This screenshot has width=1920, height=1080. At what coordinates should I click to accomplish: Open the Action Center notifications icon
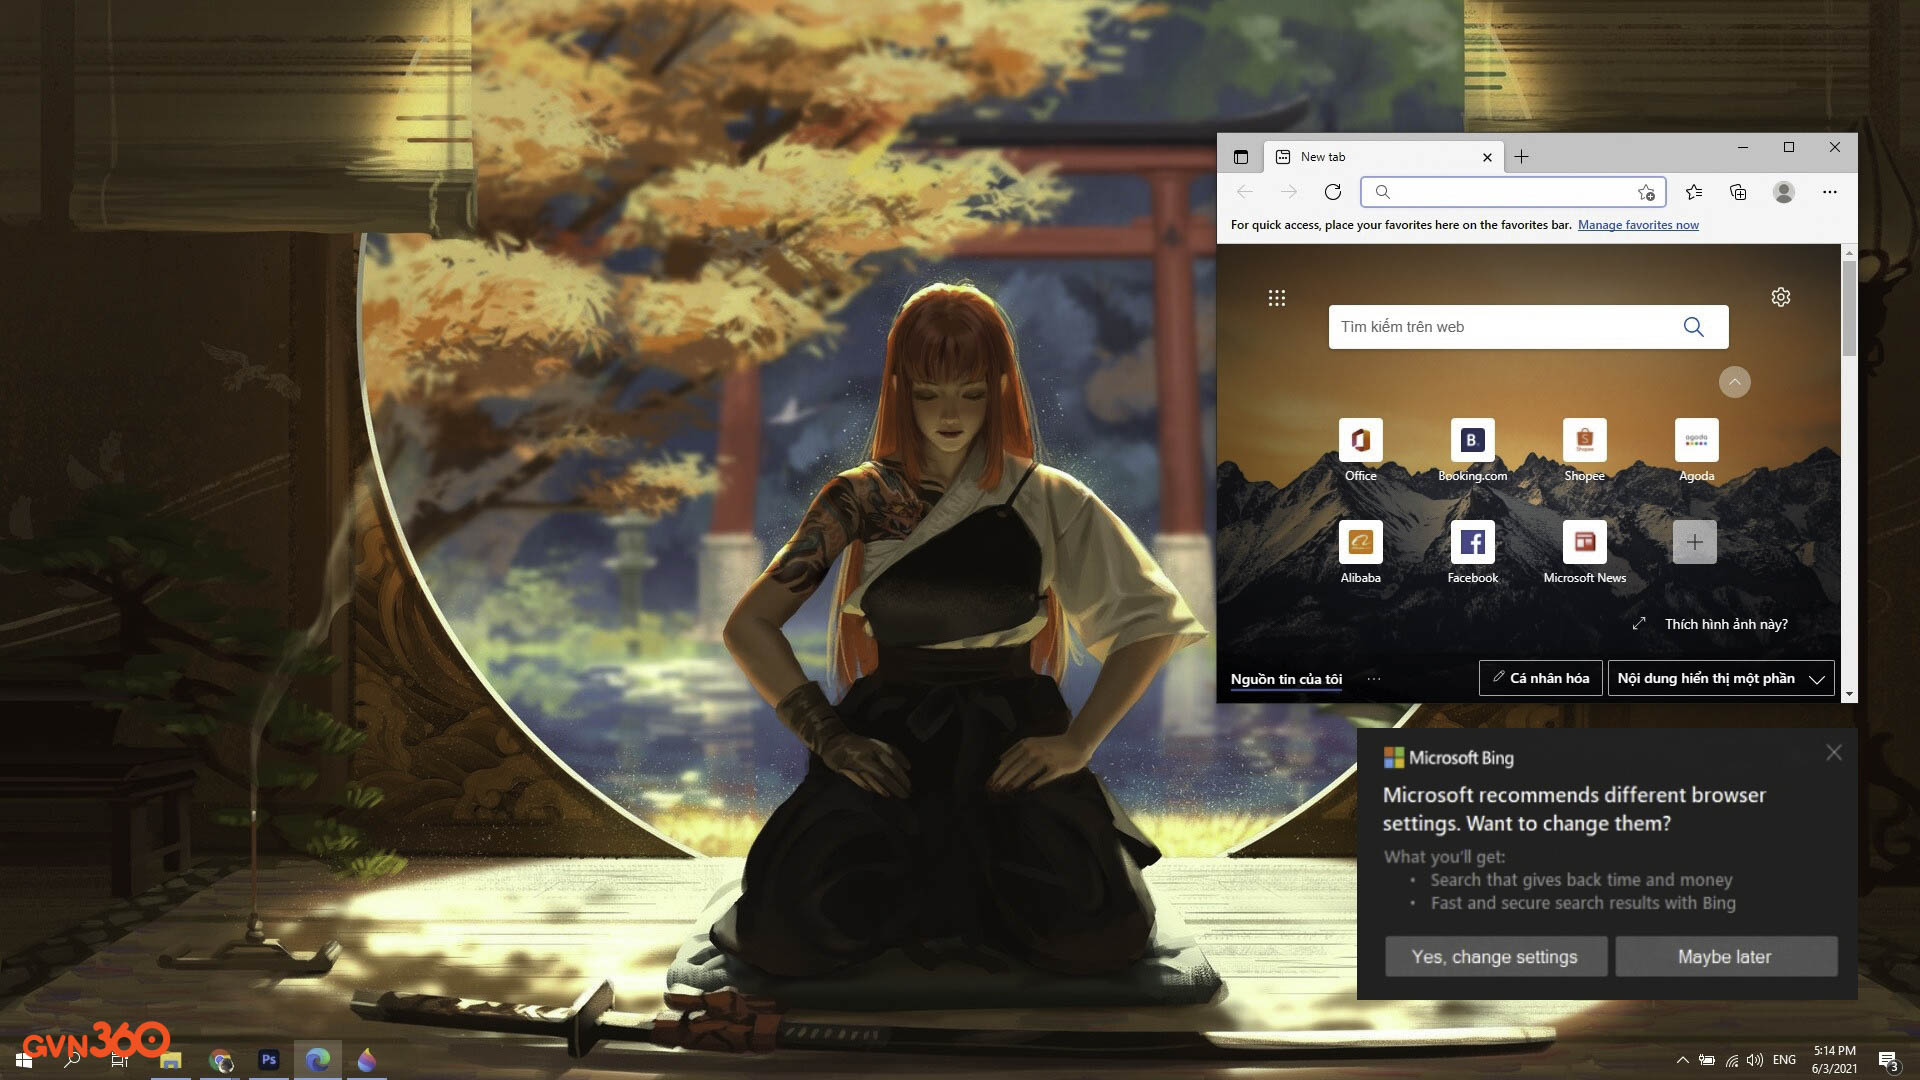(1888, 1060)
